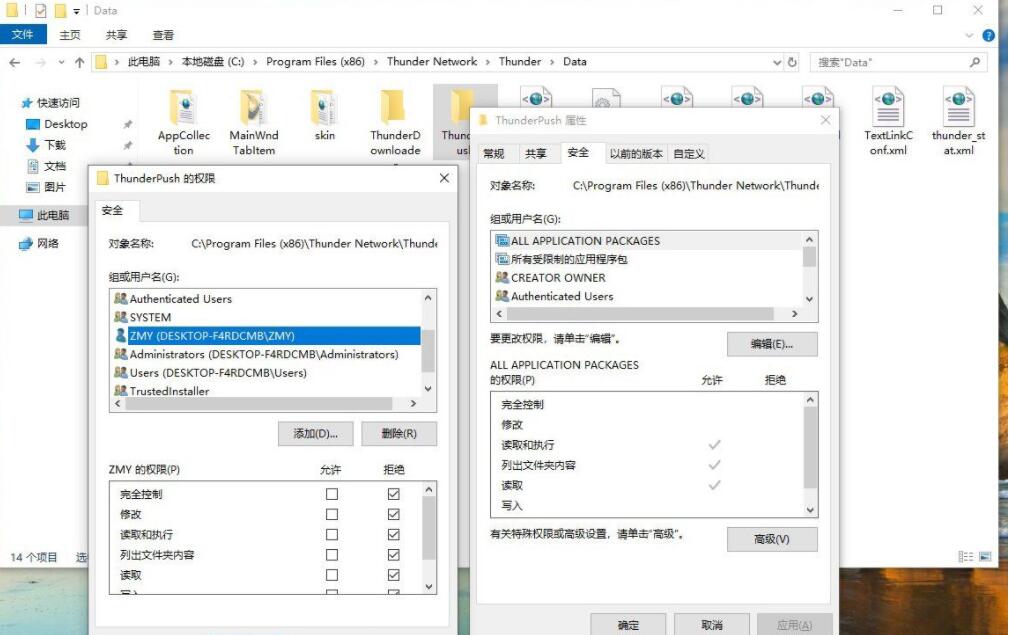Screen dimensions: 1009x635
Task: Open the 共享 ribbon tab
Action: pos(116,35)
